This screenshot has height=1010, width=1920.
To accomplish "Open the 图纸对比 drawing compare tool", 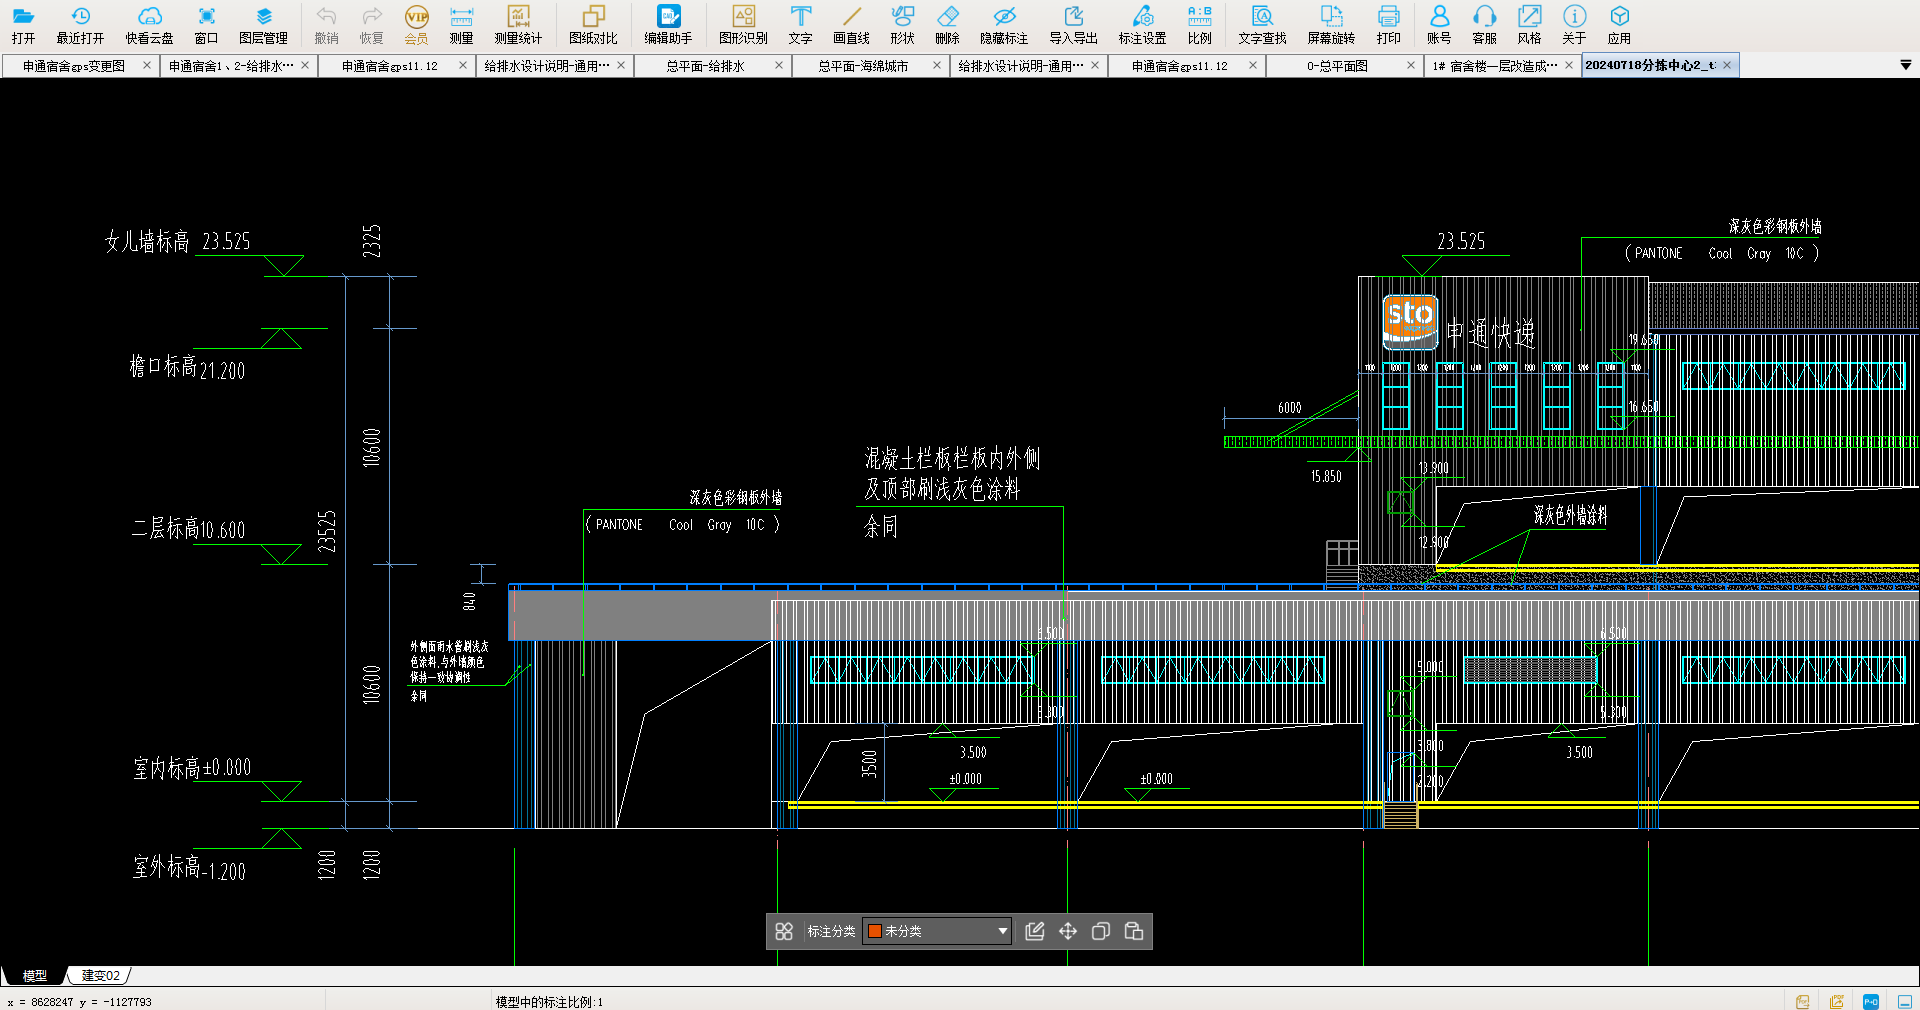I will coord(593,25).
